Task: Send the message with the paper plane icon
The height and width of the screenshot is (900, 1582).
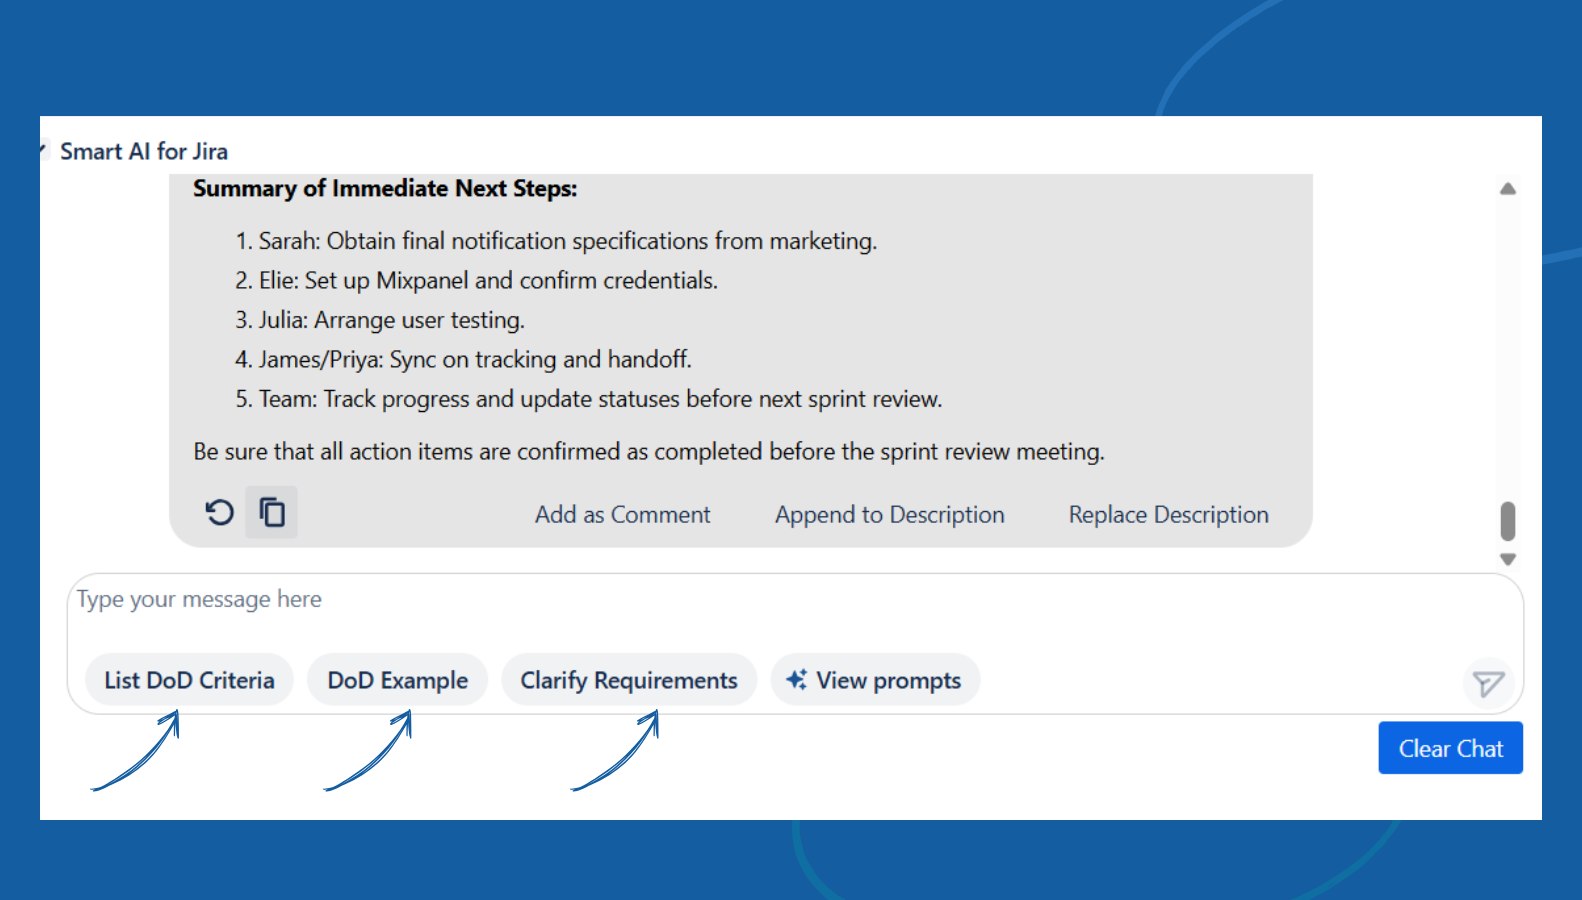Action: pos(1488,684)
